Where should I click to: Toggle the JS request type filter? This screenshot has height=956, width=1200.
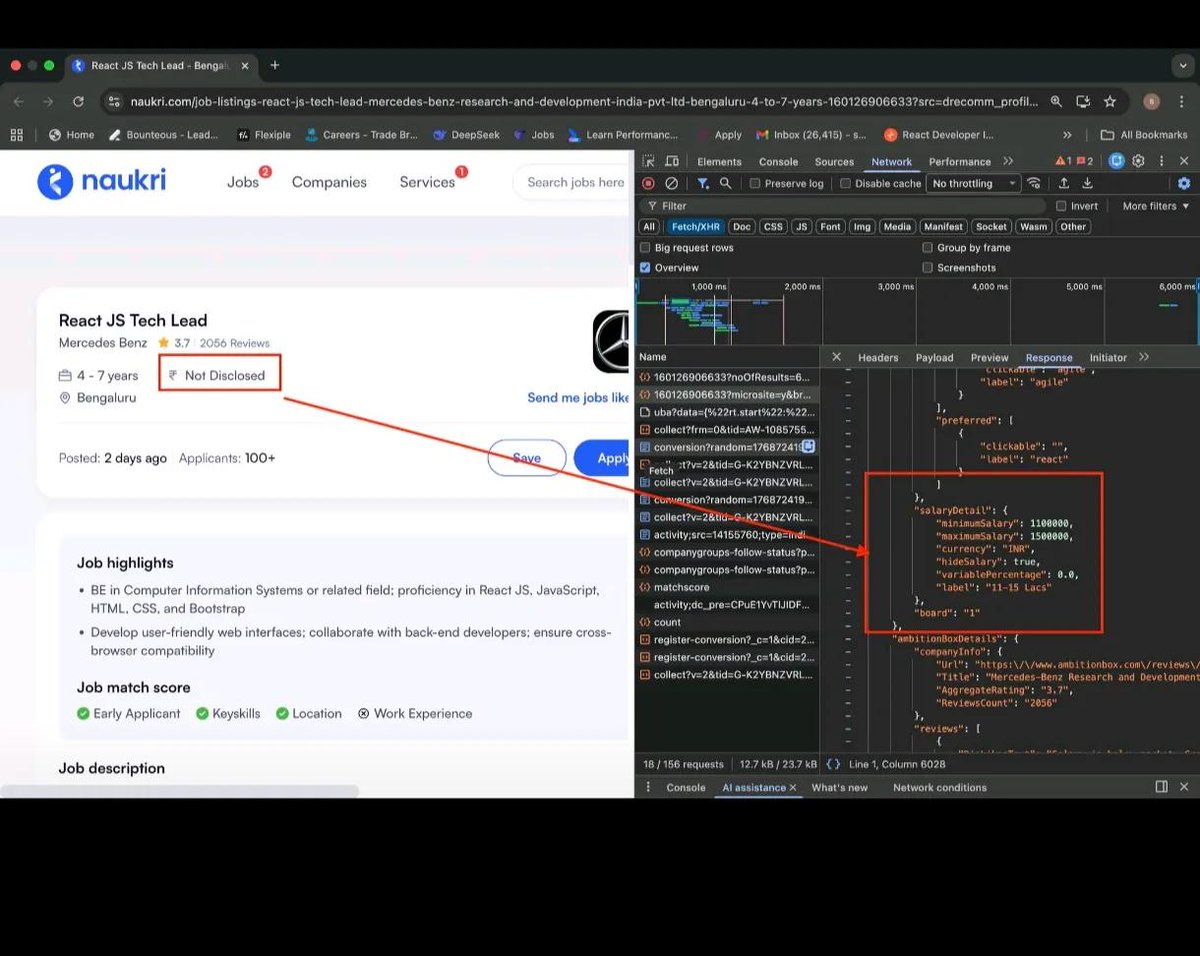[x=801, y=227]
